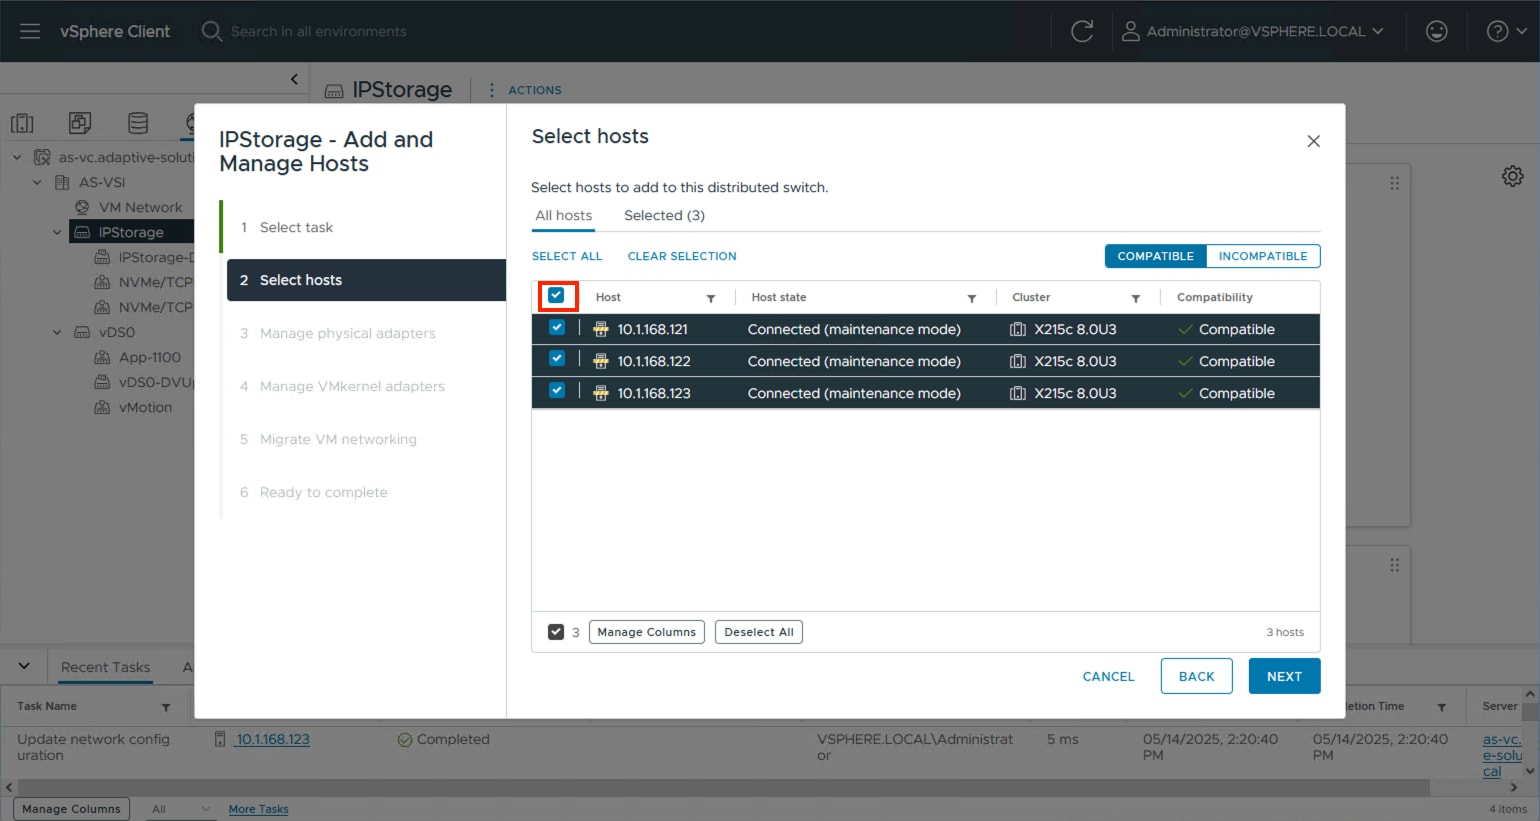Toggle the checkbox for host 10.1.168.123
This screenshot has height=821, width=1540.
(x=556, y=392)
